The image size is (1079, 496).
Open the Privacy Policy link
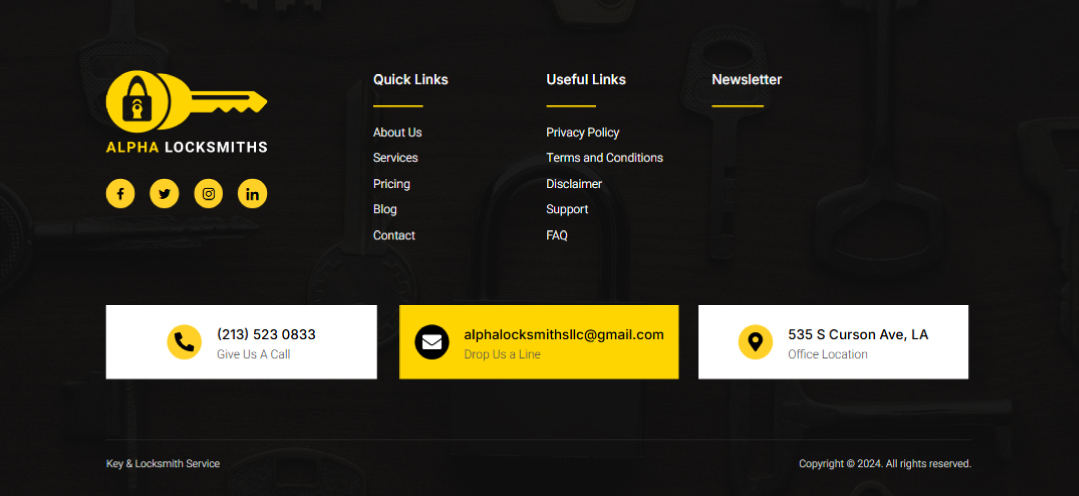point(582,132)
